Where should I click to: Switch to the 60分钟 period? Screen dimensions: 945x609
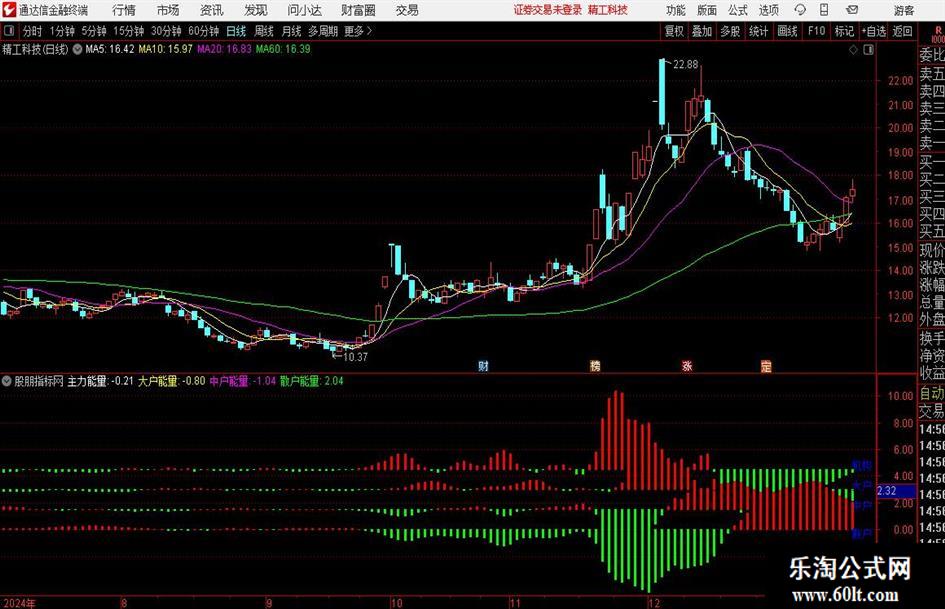coord(204,31)
